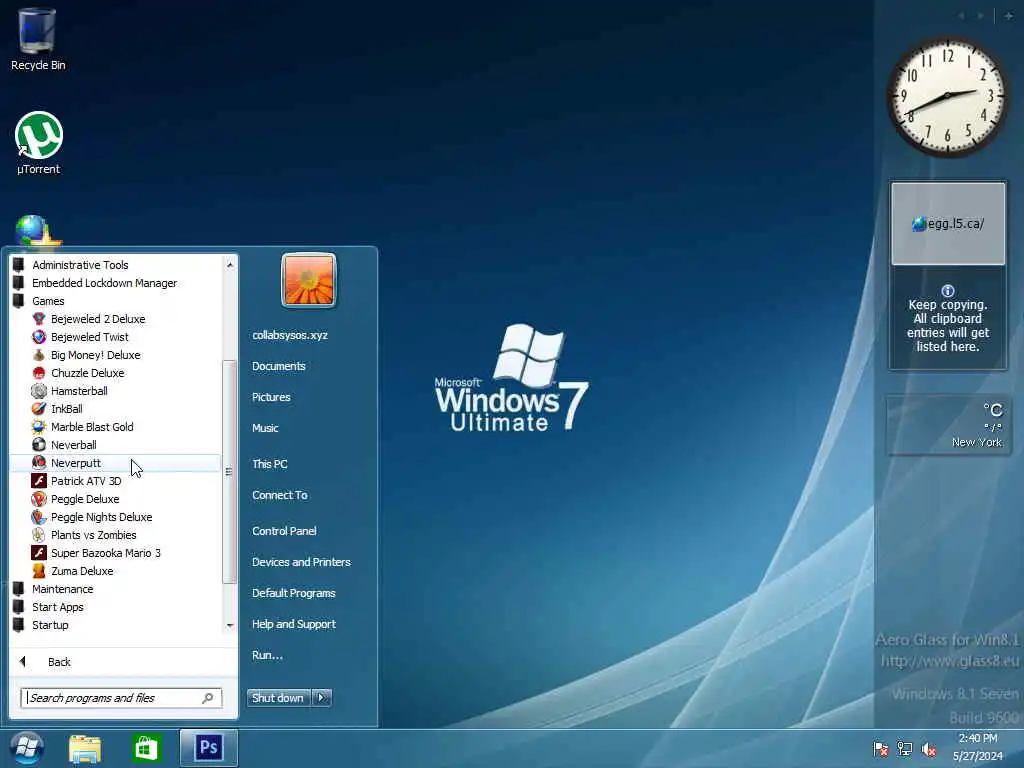Start Peggle Nights Deluxe
The image size is (1024, 768).
[x=101, y=517]
